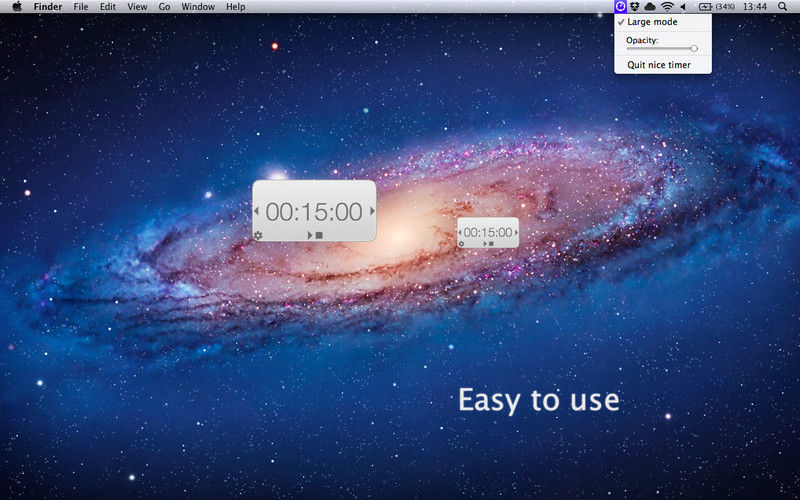Click the 00:15:00 display on large timer
The height and width of the screenshot is (500, 800).
pos(314,212)
